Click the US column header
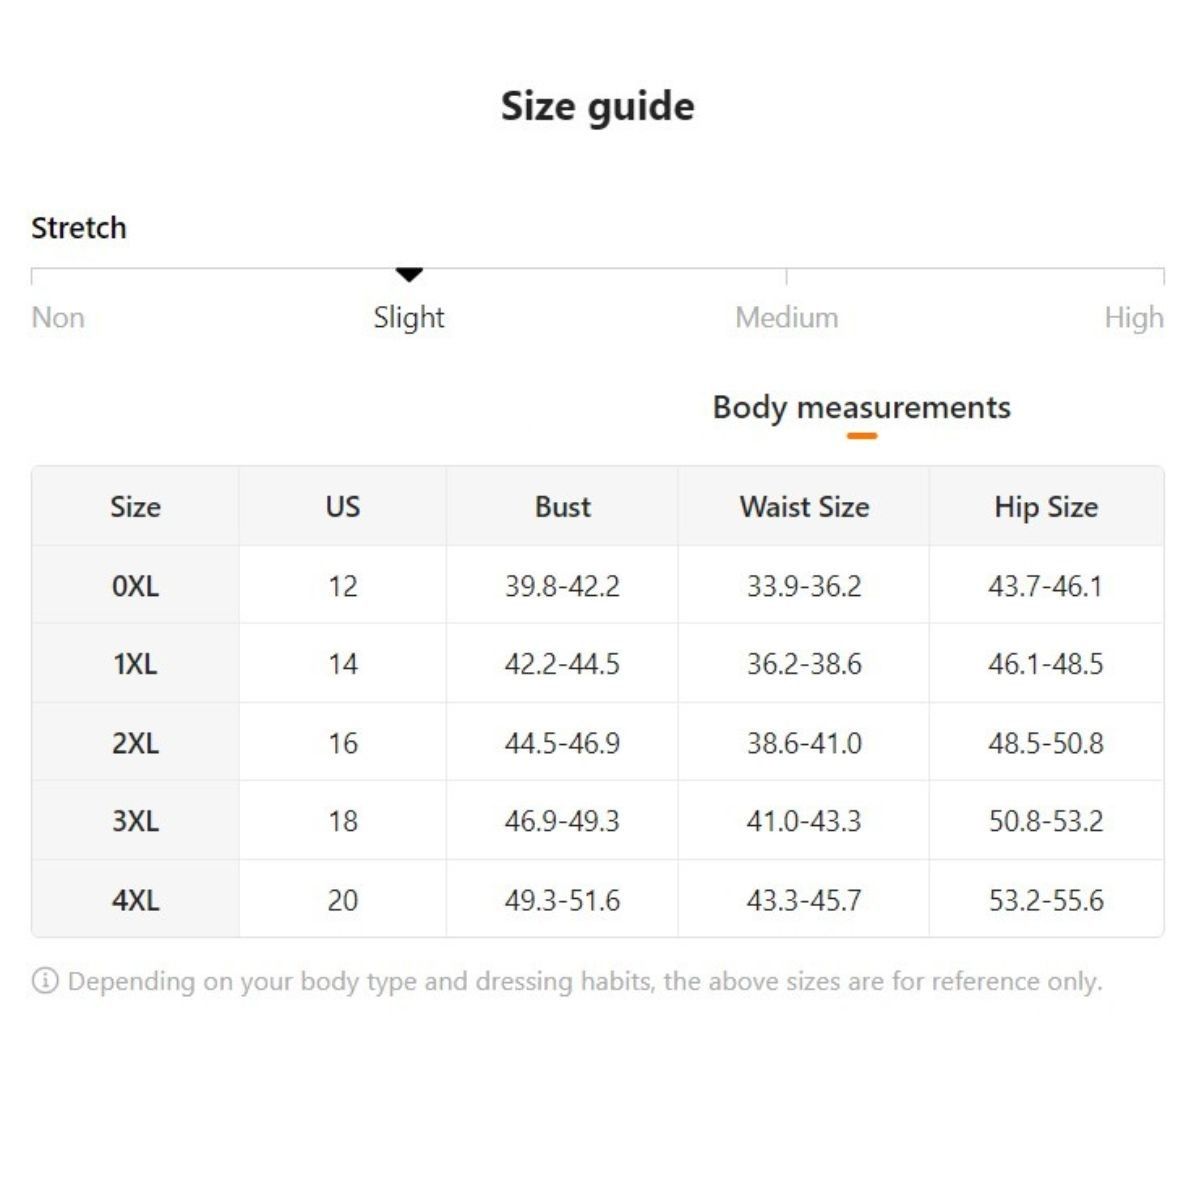This screenshot has width=1200, height=1200. click(342, 507)
